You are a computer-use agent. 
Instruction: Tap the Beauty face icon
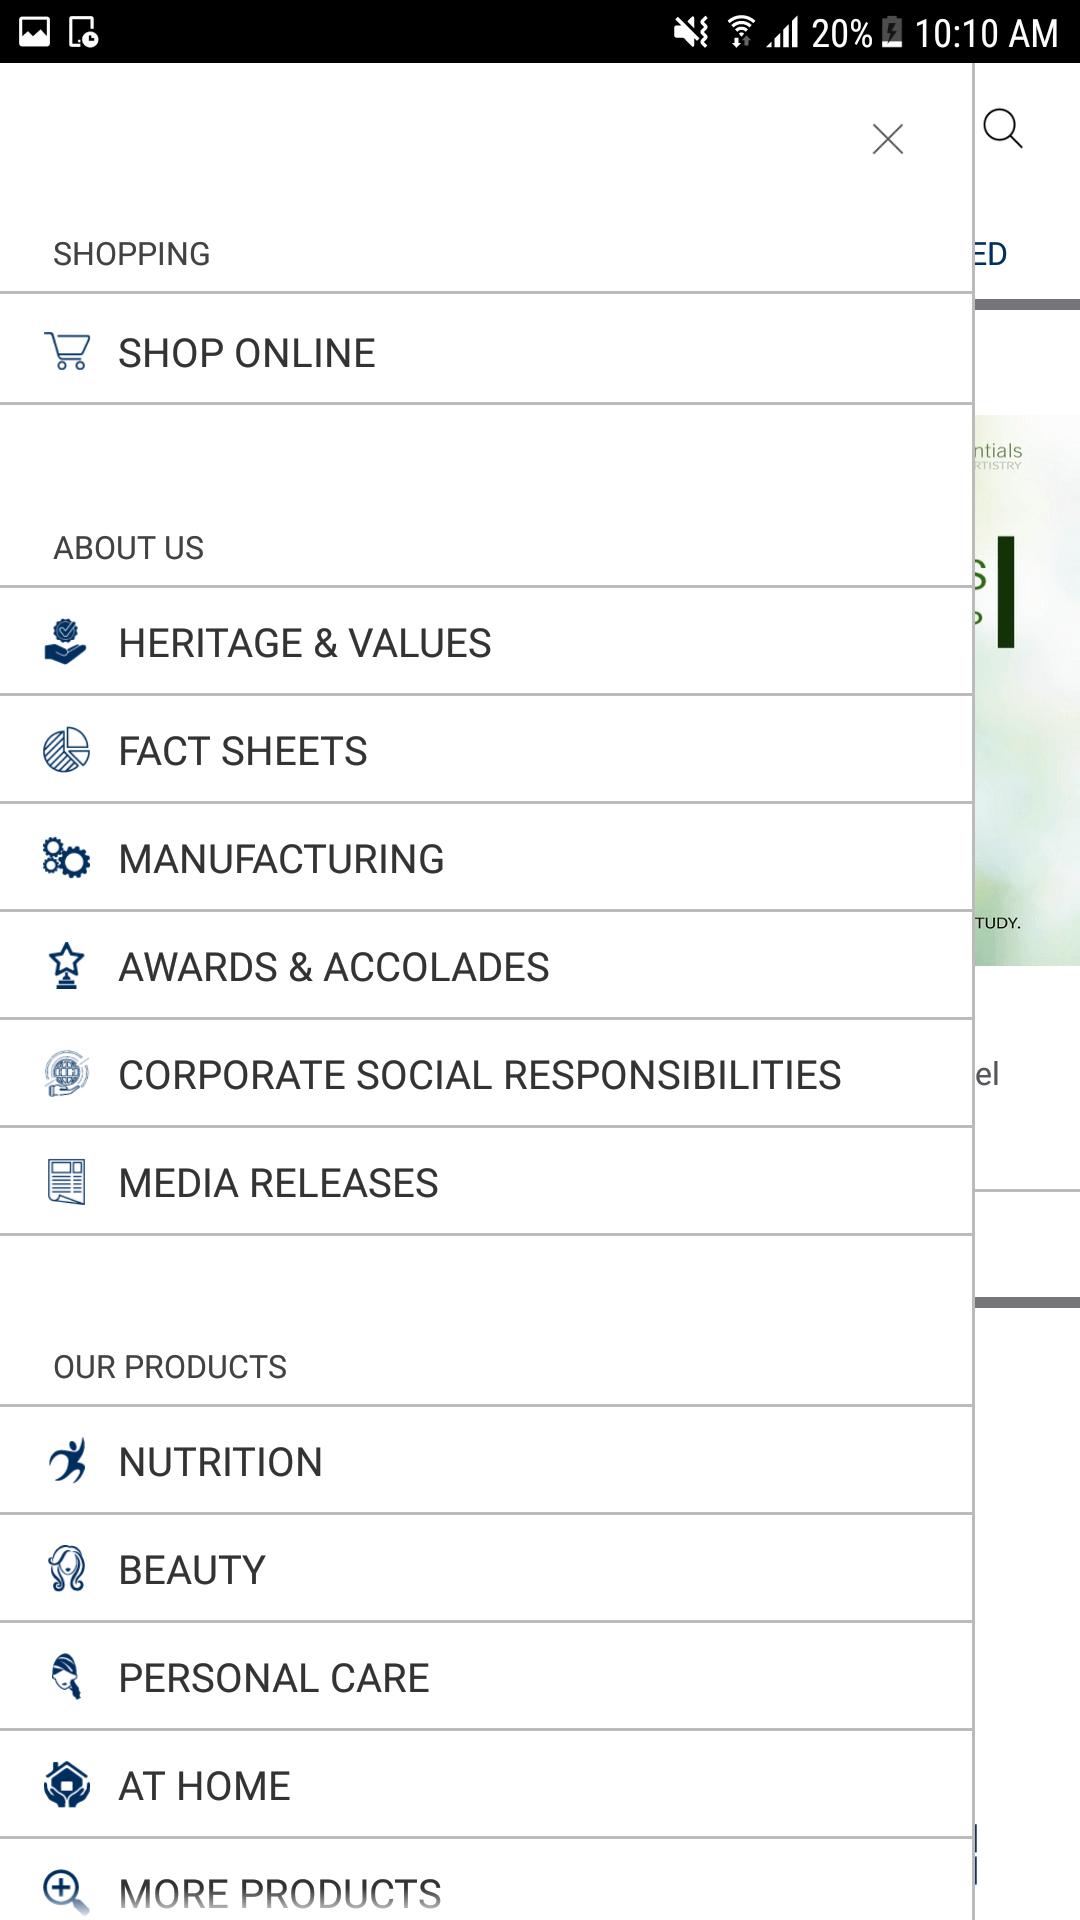67,1569
